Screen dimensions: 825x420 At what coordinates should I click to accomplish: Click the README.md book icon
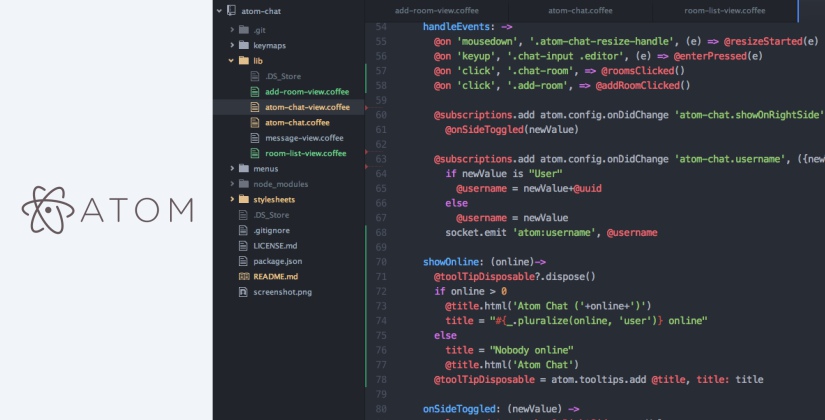pos(243,276)
